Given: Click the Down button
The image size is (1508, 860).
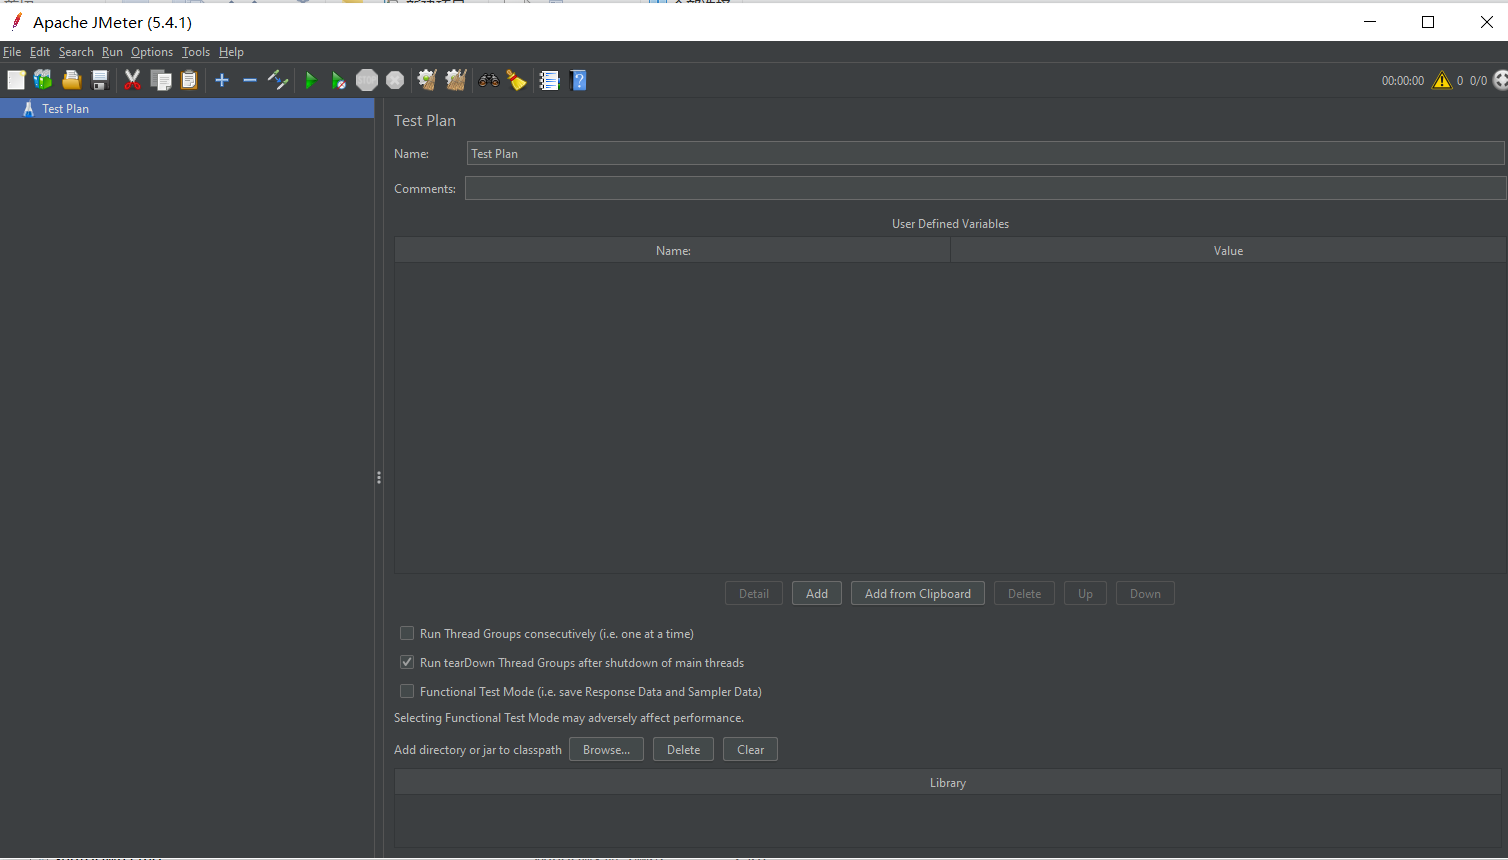Looking at the screenshot, I should (1145, 593).
